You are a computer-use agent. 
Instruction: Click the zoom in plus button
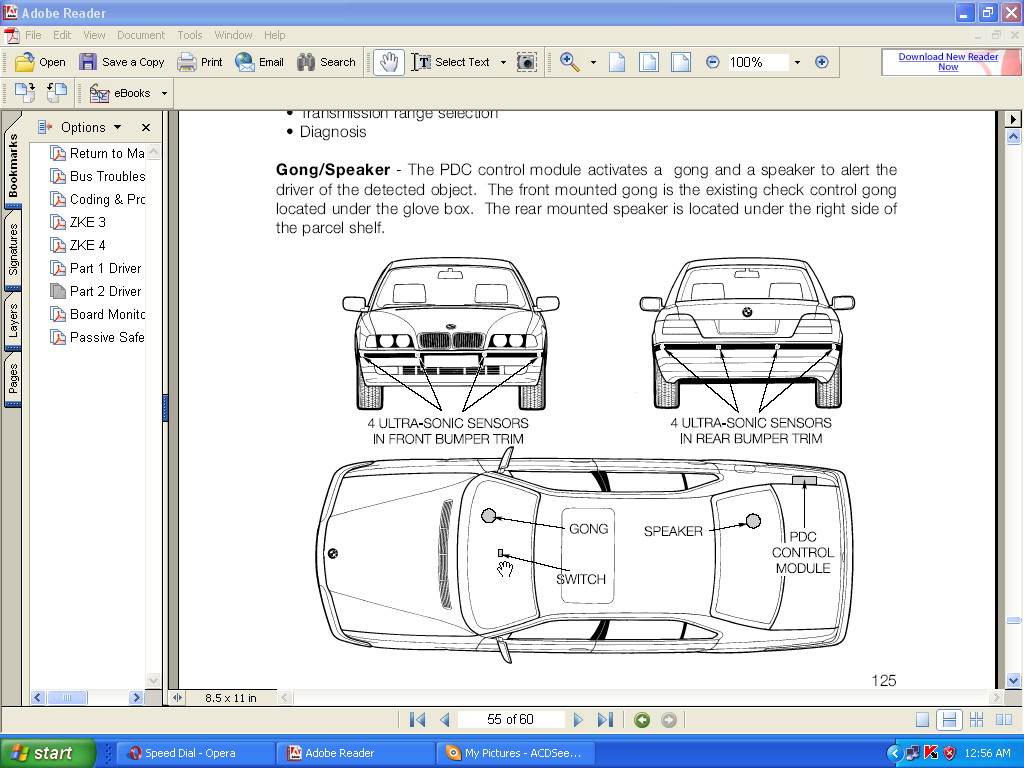(x=822, y=62)
